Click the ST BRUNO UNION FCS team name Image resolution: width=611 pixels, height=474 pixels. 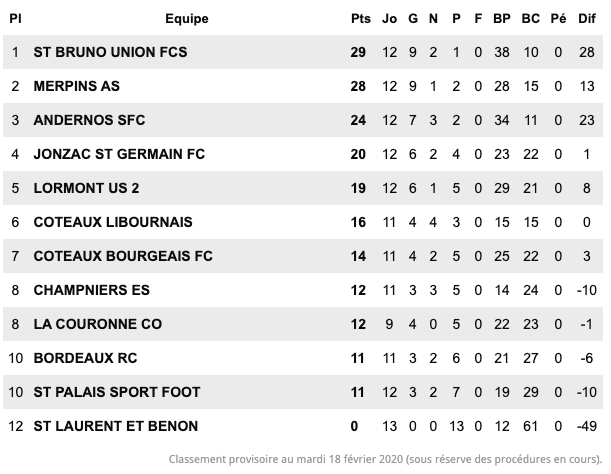click(x=110, y=52)
